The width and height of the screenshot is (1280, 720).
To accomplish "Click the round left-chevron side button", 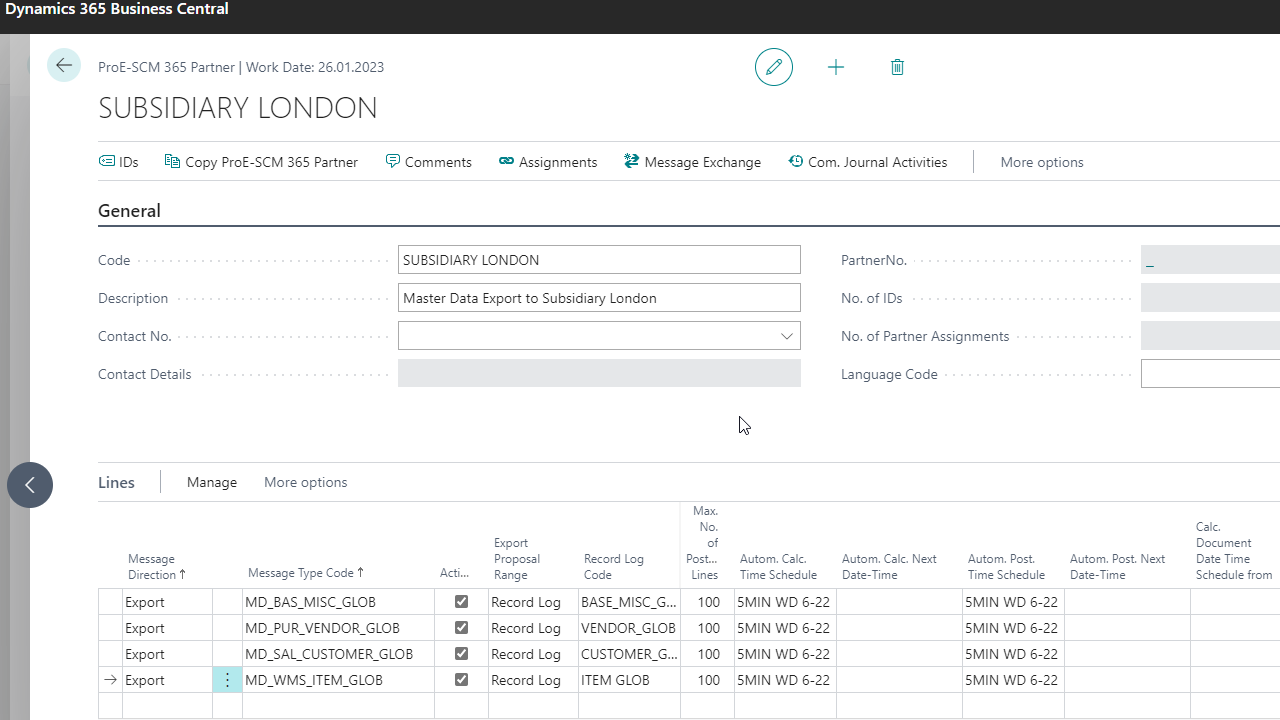I will (30, 485).
